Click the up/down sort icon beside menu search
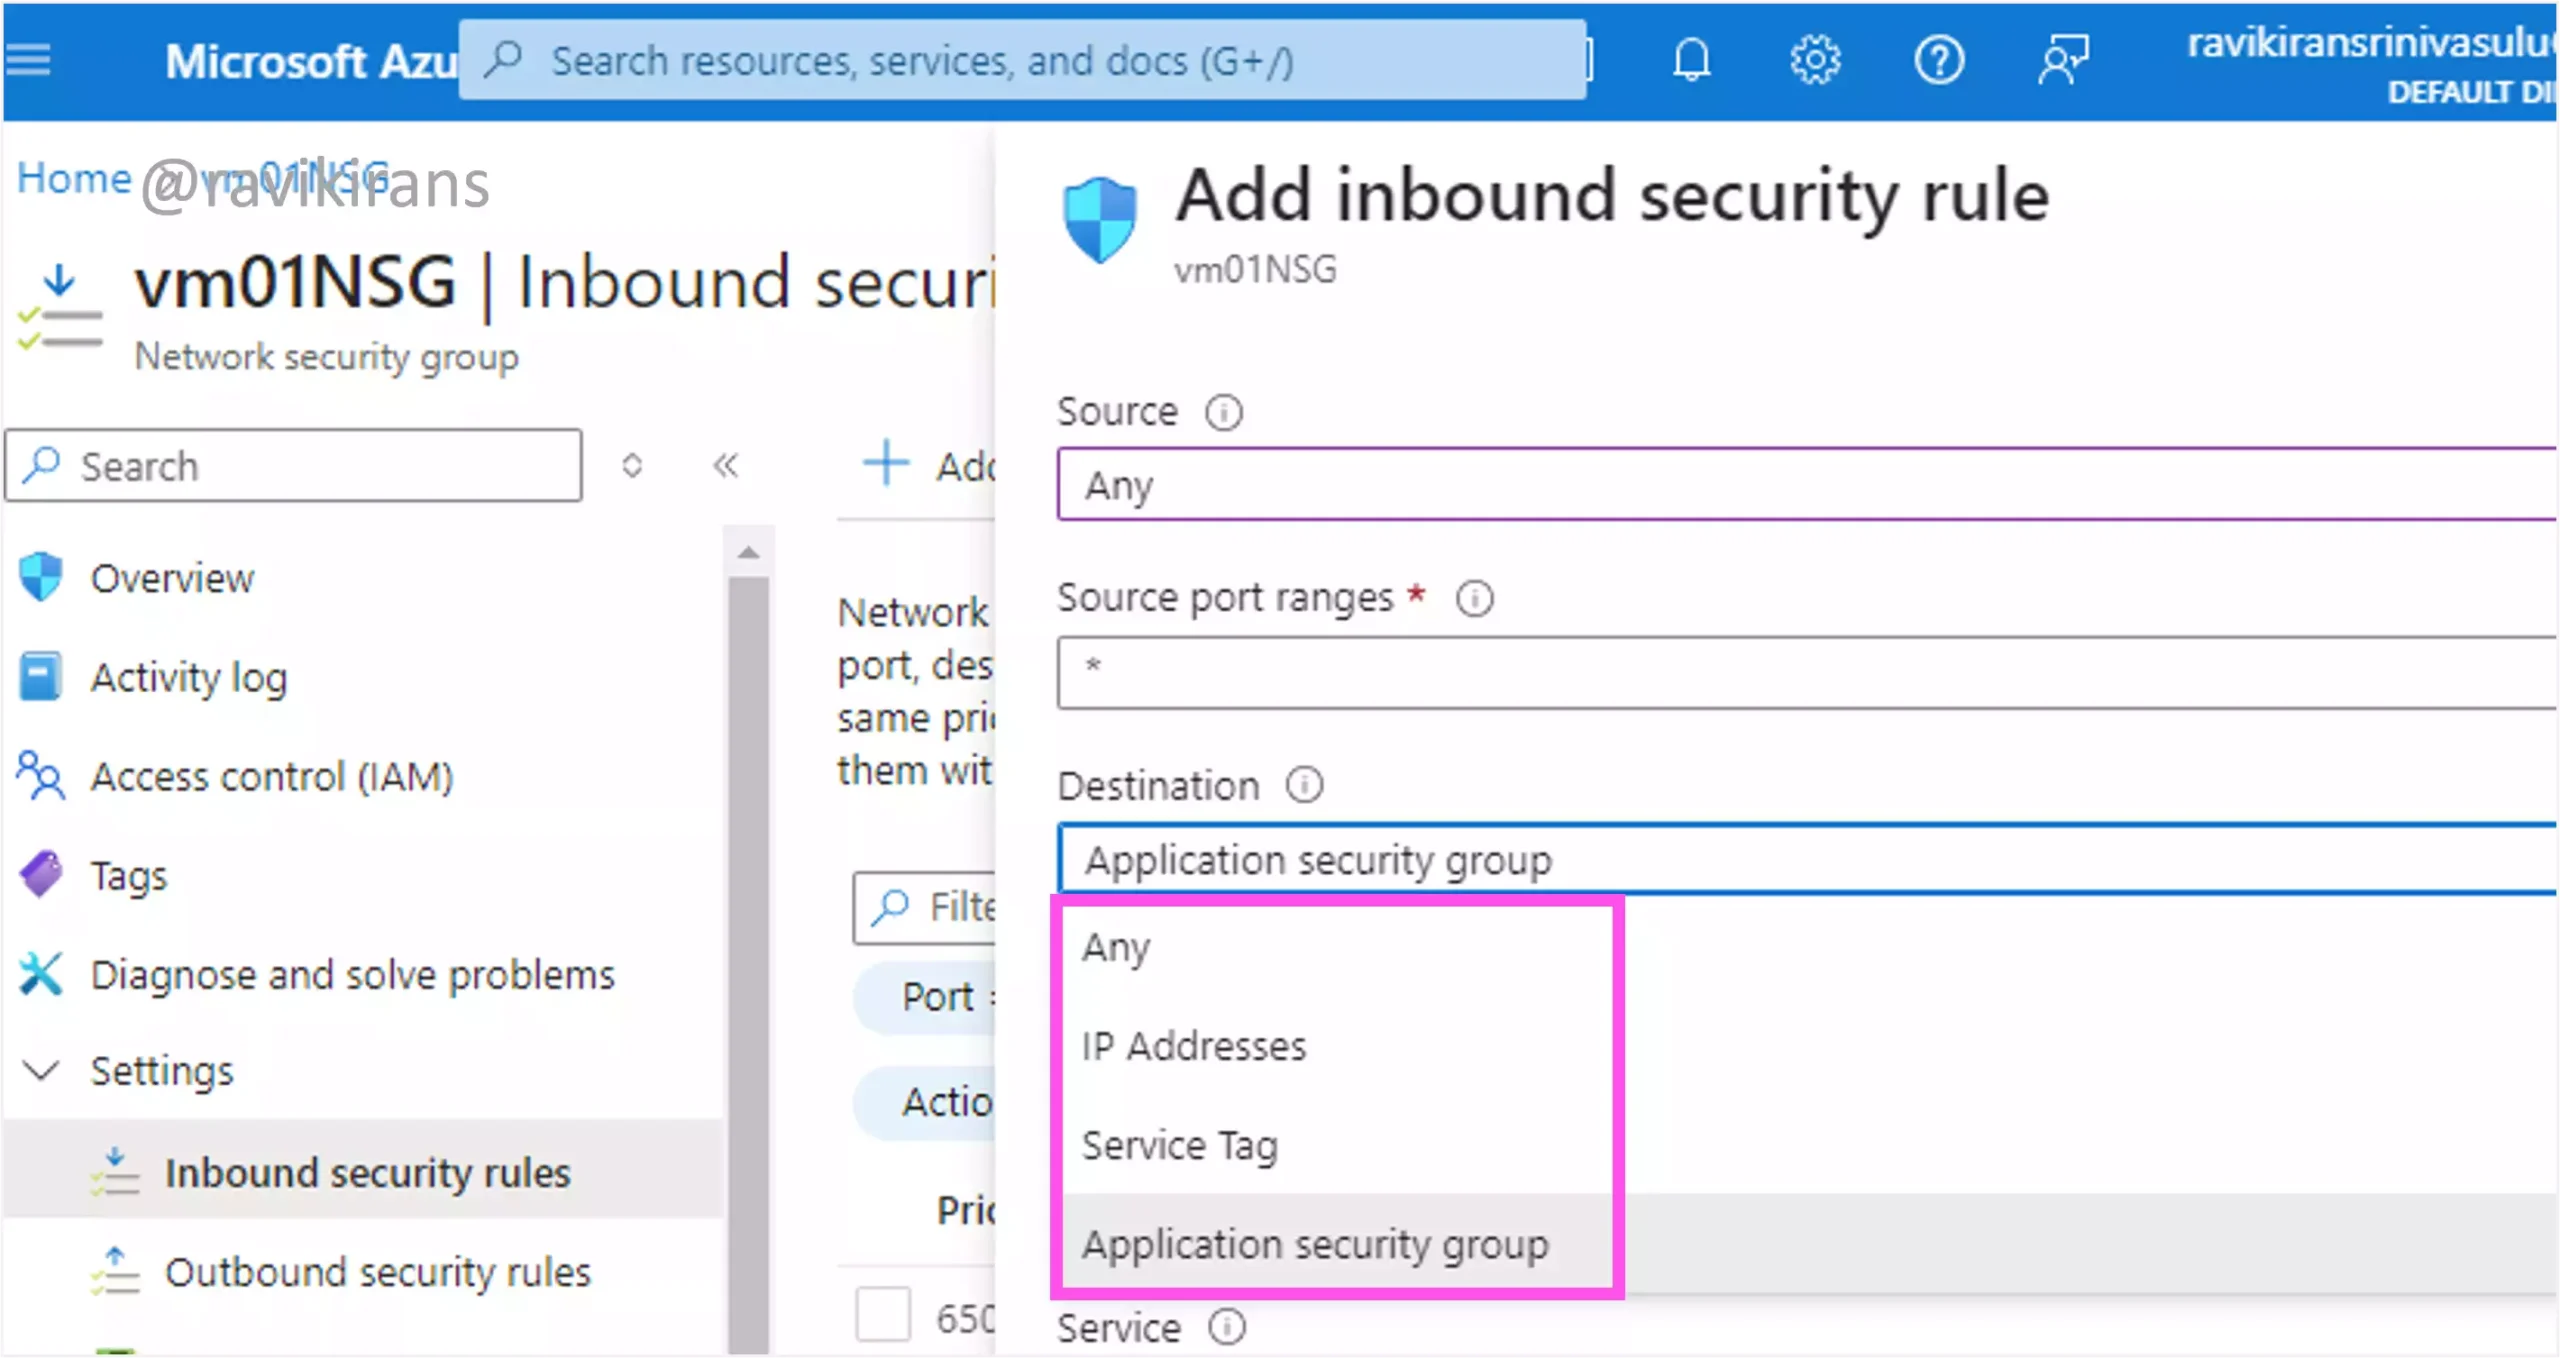 tap(631, 466)
